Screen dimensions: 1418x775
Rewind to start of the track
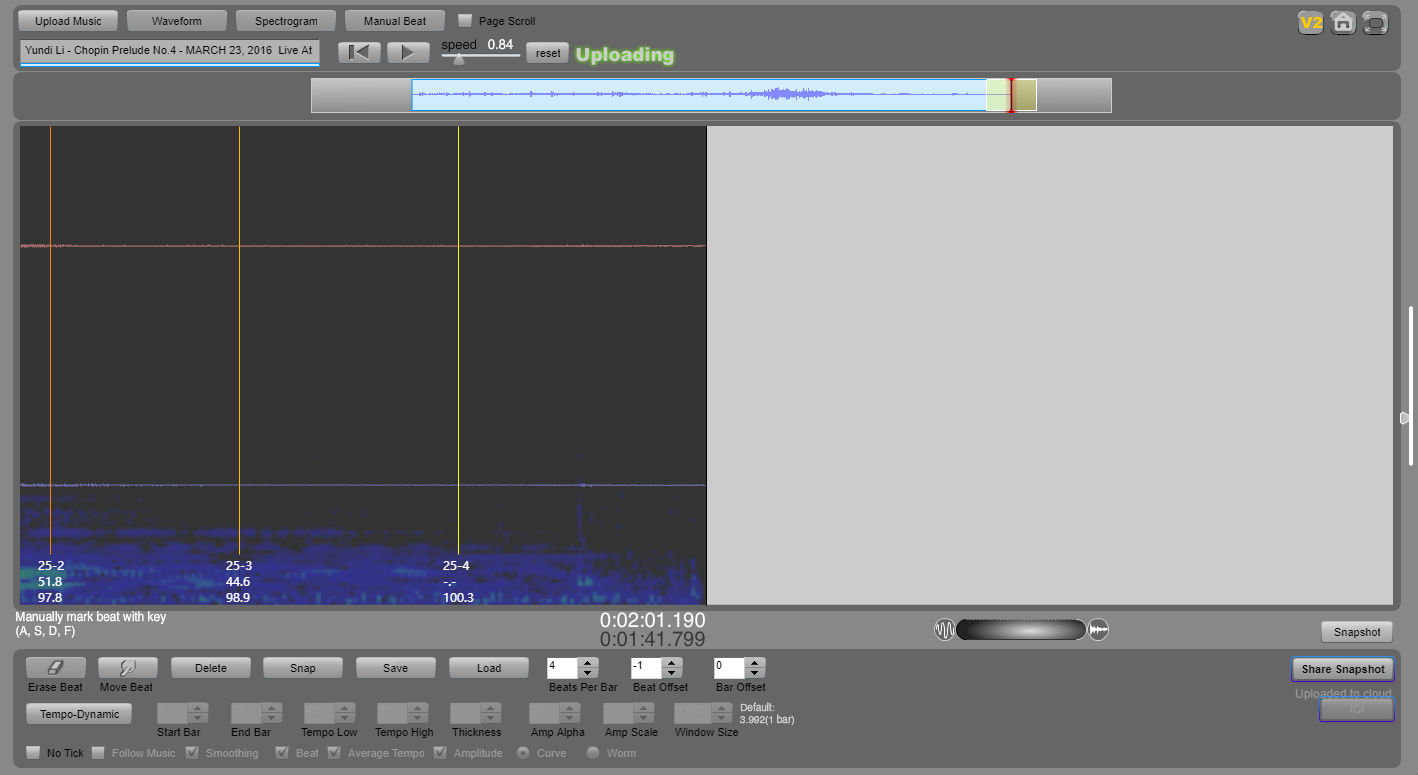358,53
